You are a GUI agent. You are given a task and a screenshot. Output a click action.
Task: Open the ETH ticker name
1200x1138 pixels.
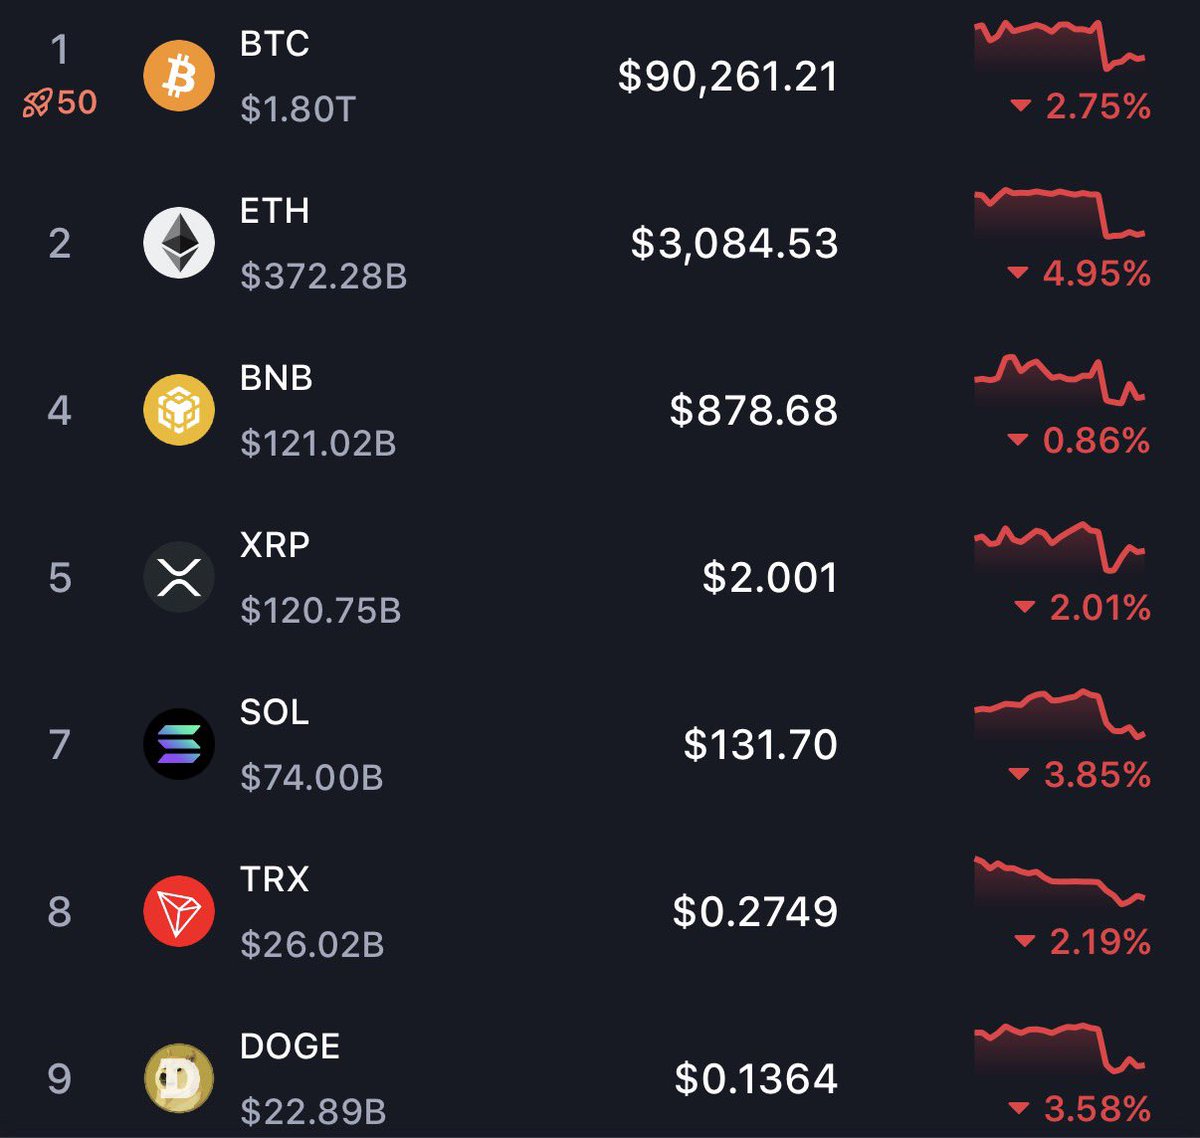[274, 211]
